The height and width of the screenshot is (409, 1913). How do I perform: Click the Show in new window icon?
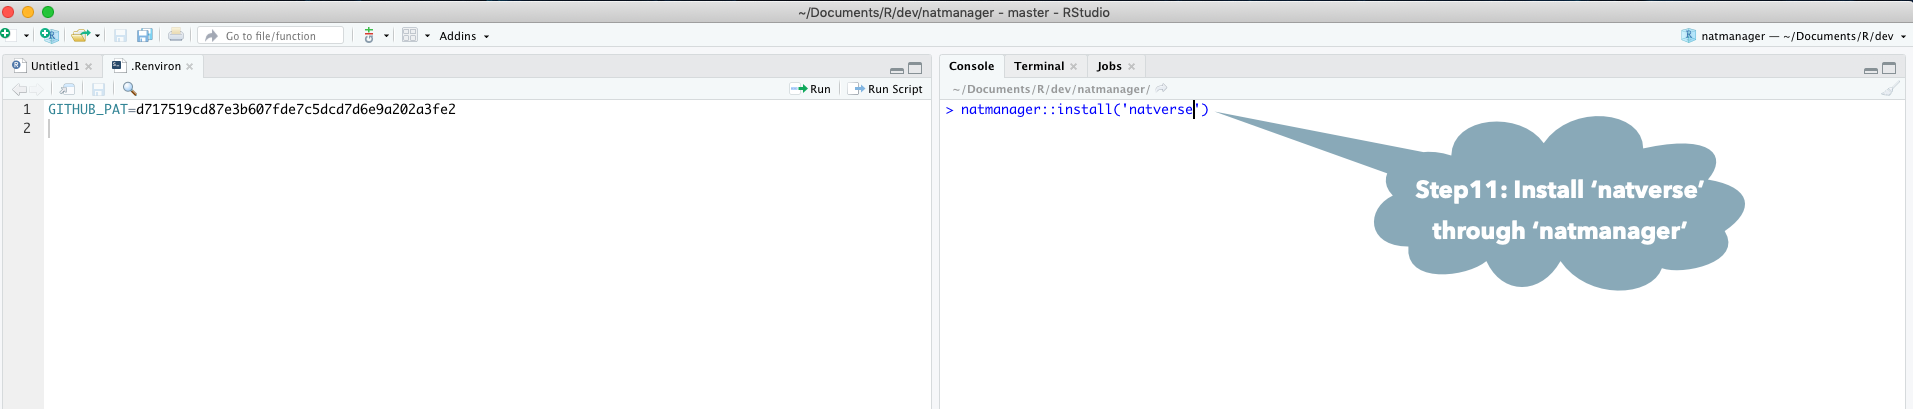tap(67, 89)
